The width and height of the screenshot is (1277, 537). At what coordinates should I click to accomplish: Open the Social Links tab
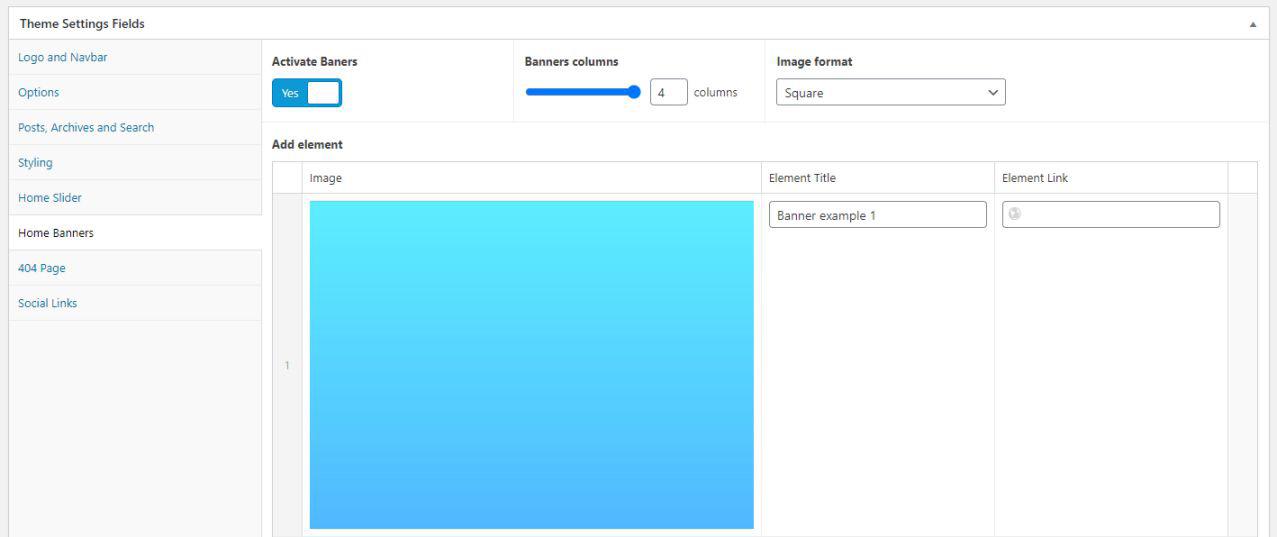(135, 303)
